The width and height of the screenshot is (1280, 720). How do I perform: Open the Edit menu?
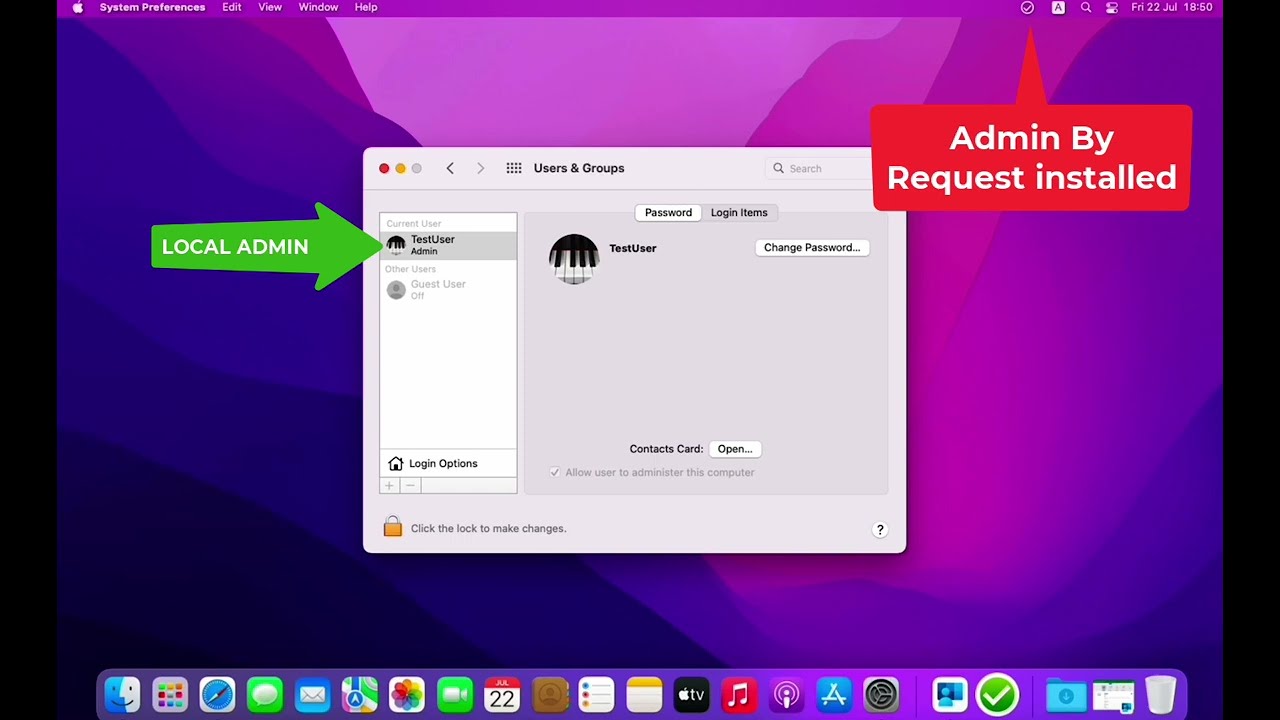click(232, 7)
